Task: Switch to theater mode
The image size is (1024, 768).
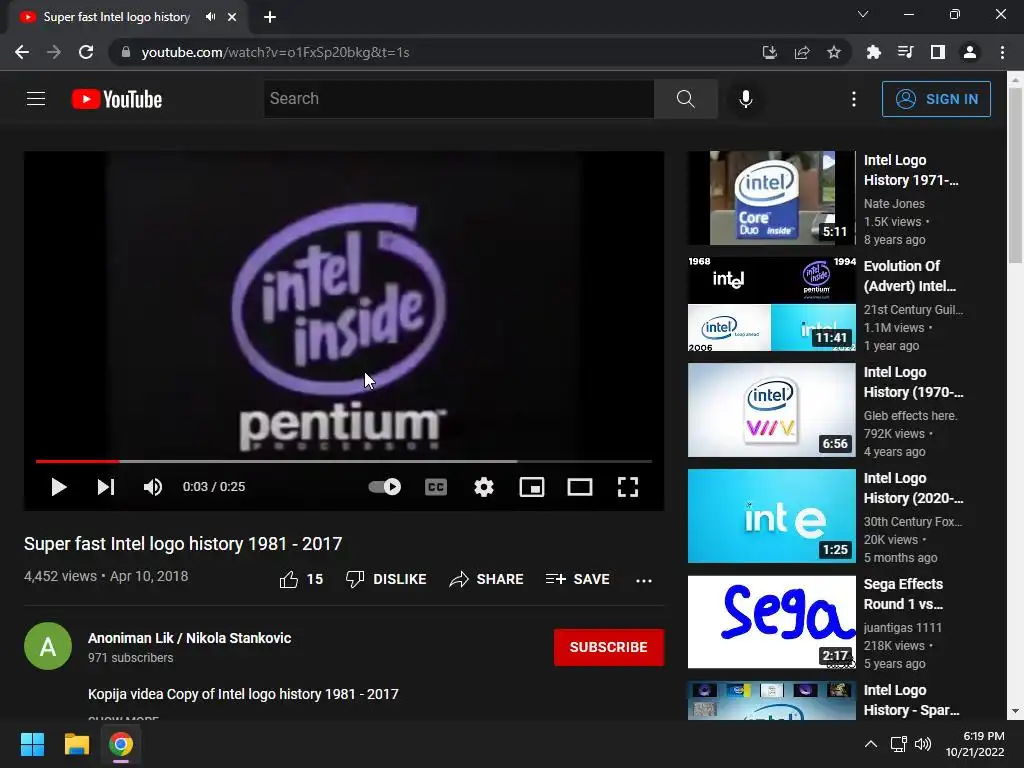Action: coord(580,487)
